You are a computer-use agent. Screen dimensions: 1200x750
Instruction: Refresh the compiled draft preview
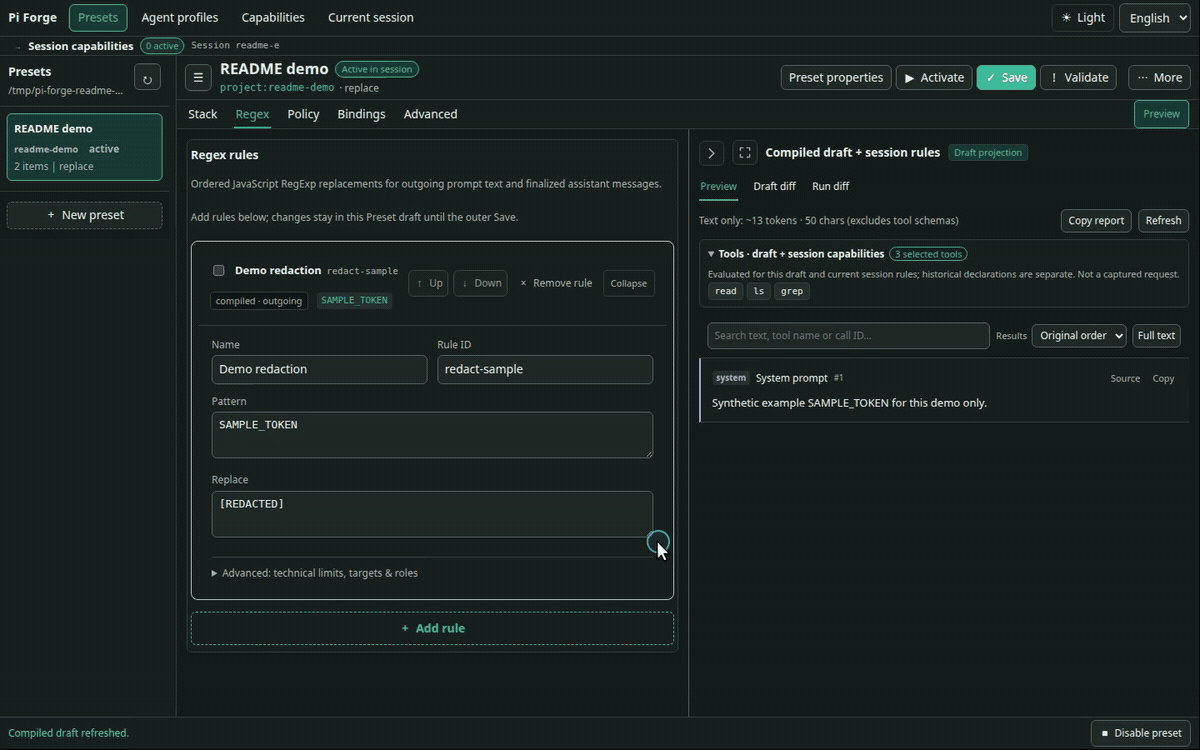1163,221
